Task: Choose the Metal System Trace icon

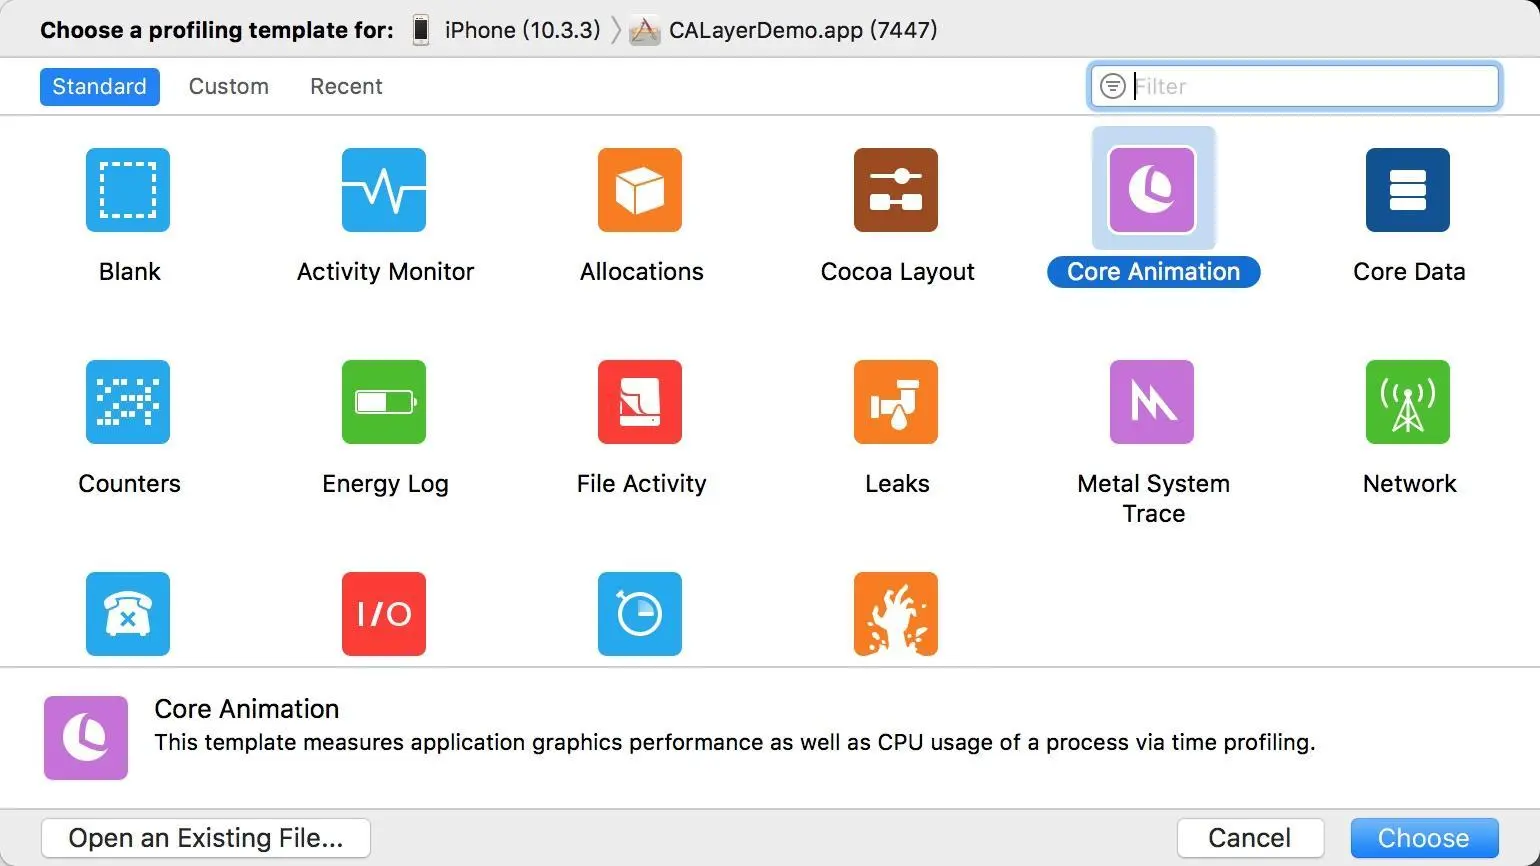Action: [1152, 402]
